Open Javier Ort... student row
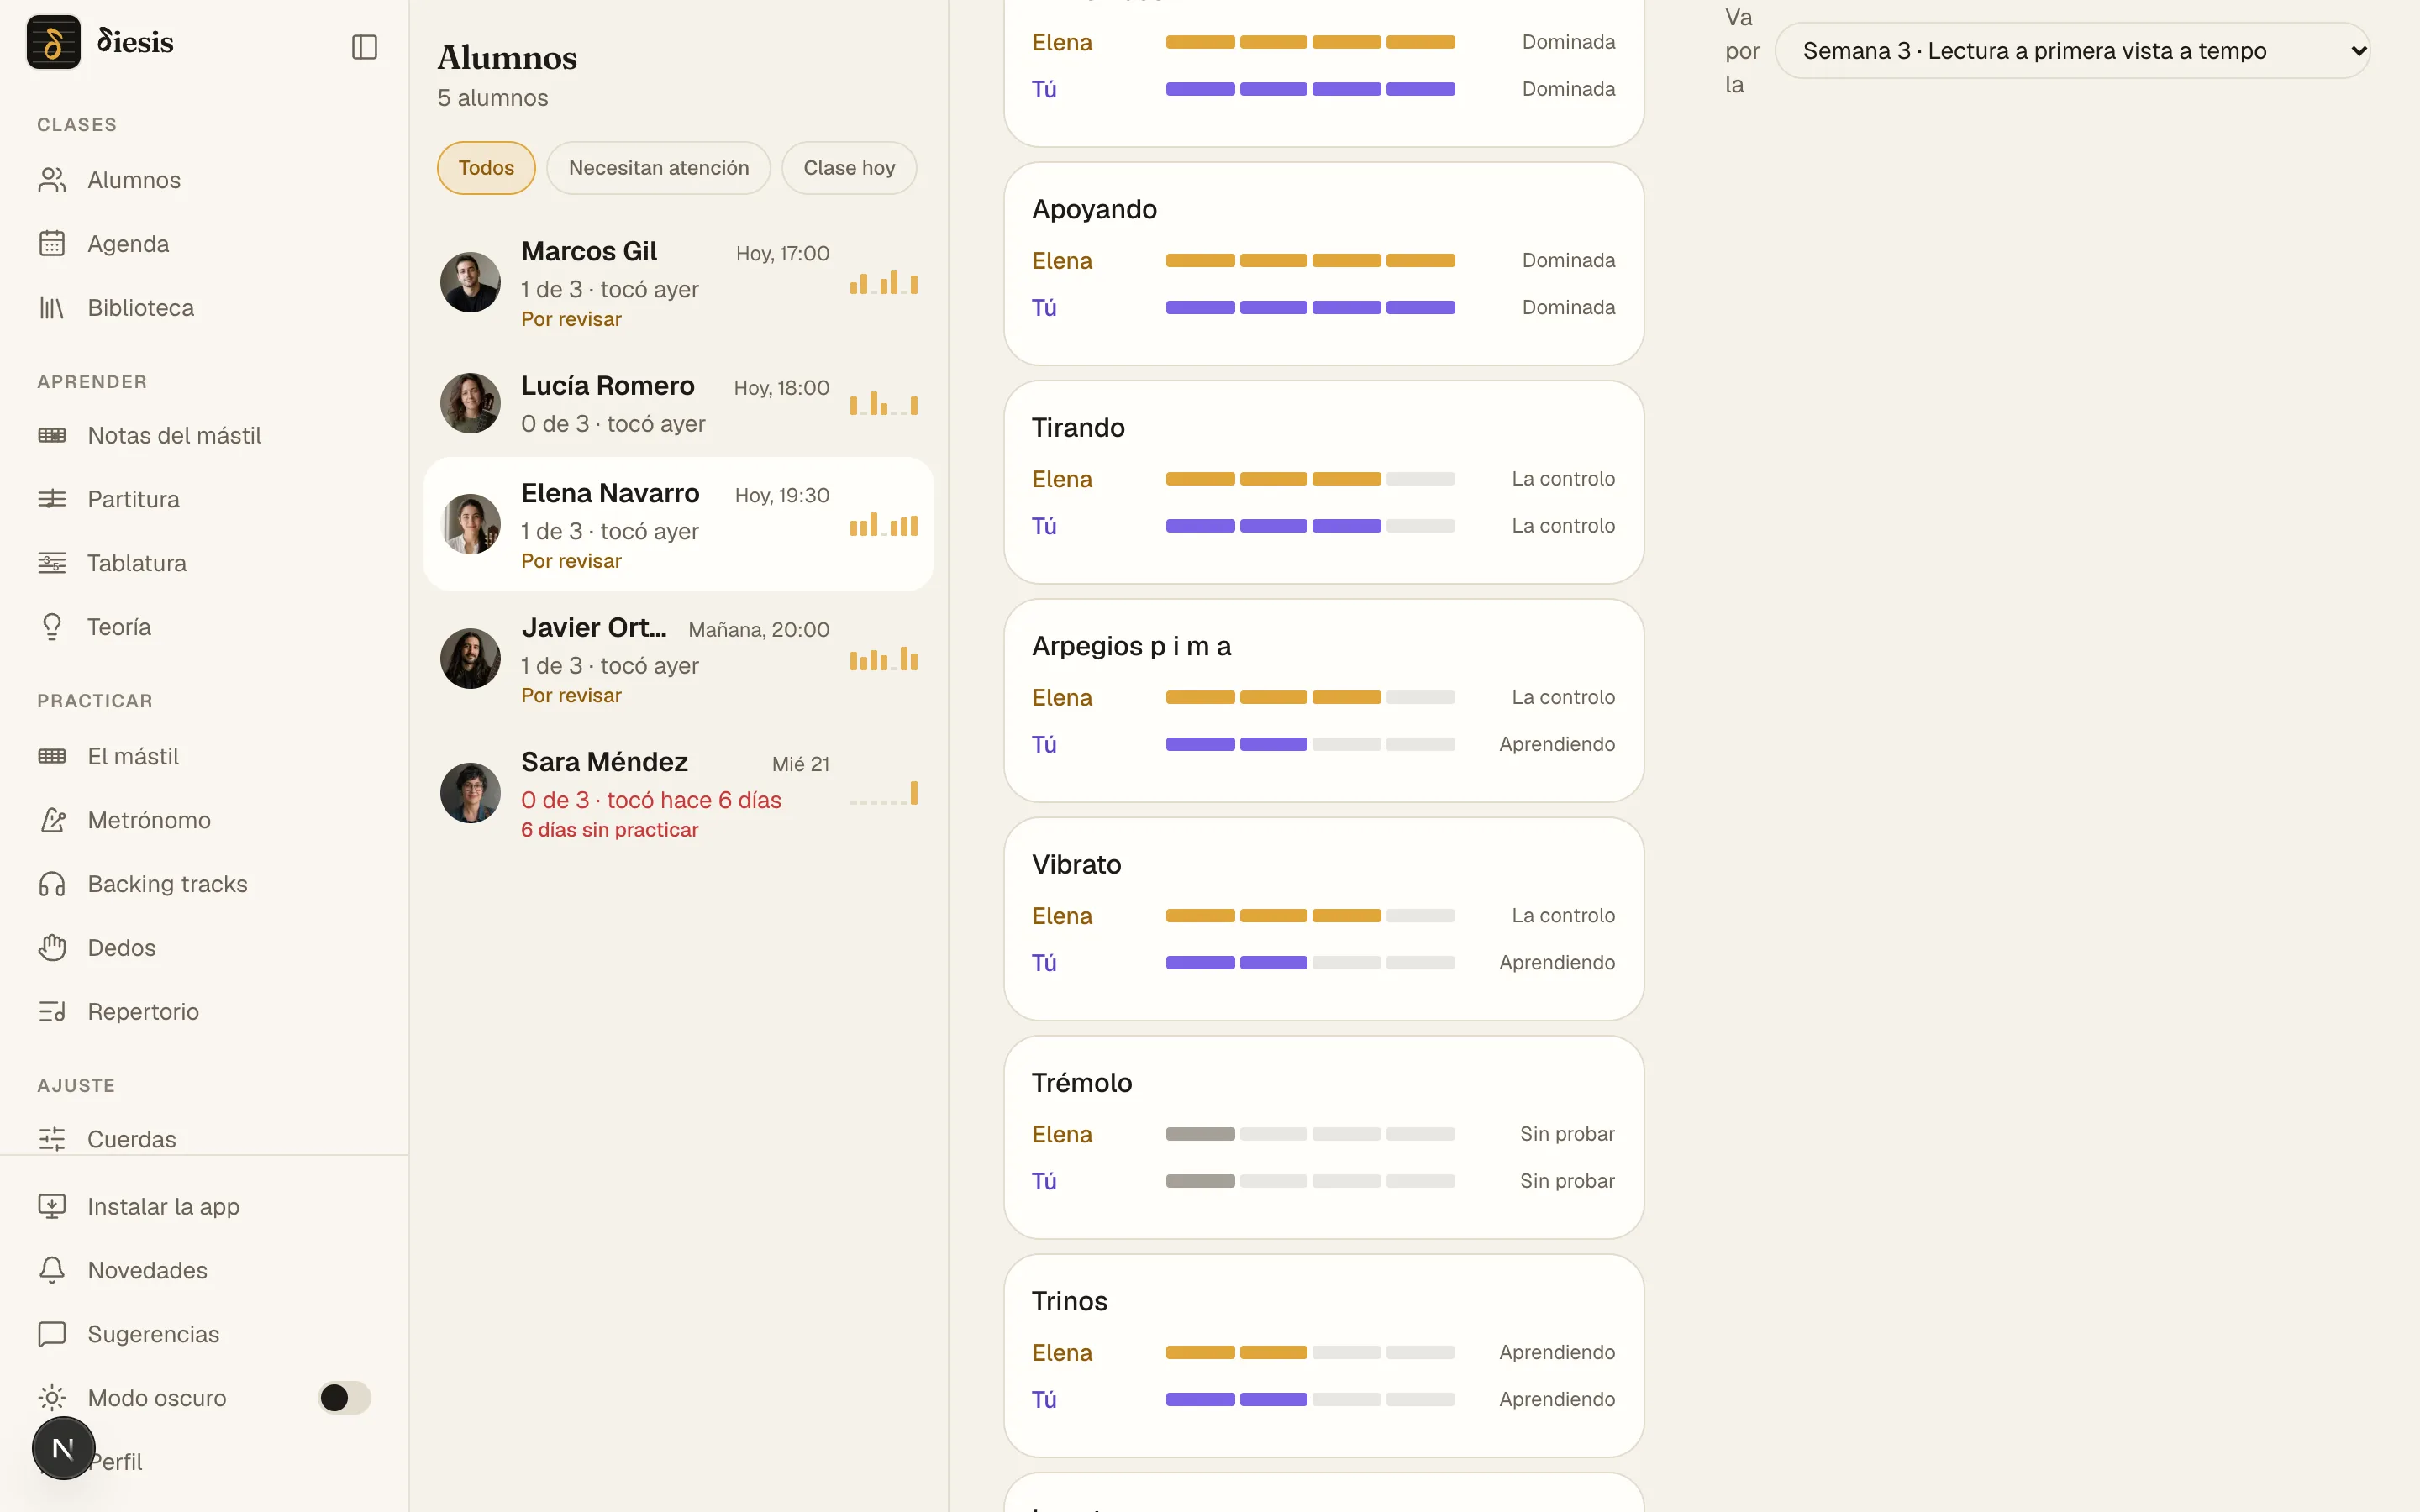Viewport: 2420px width, 1512px height. 679,659
